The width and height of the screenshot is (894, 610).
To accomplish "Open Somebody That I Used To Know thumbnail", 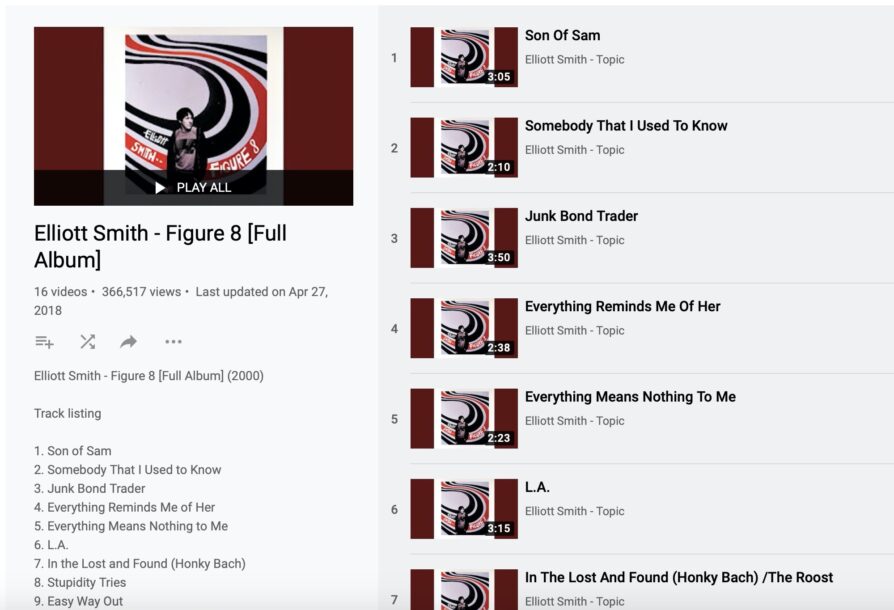I will click(x=464, y=148).
